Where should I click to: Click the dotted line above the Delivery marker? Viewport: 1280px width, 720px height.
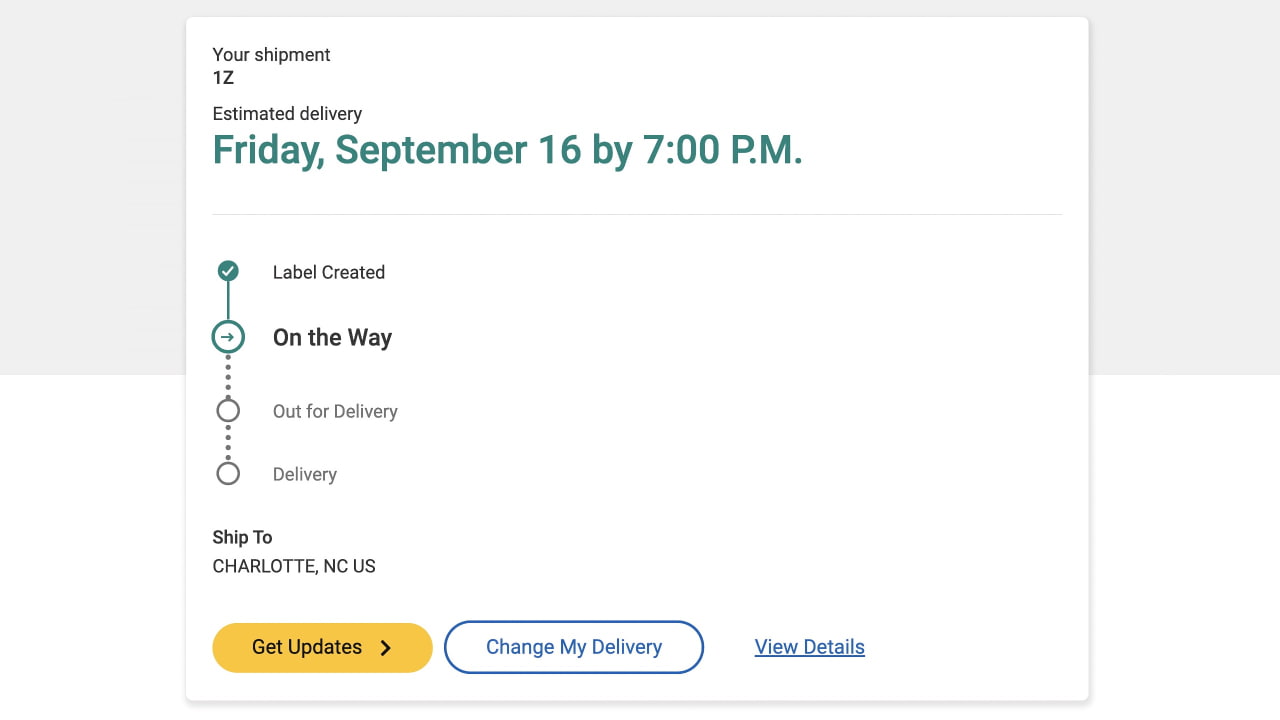click(x=228, y=443)
